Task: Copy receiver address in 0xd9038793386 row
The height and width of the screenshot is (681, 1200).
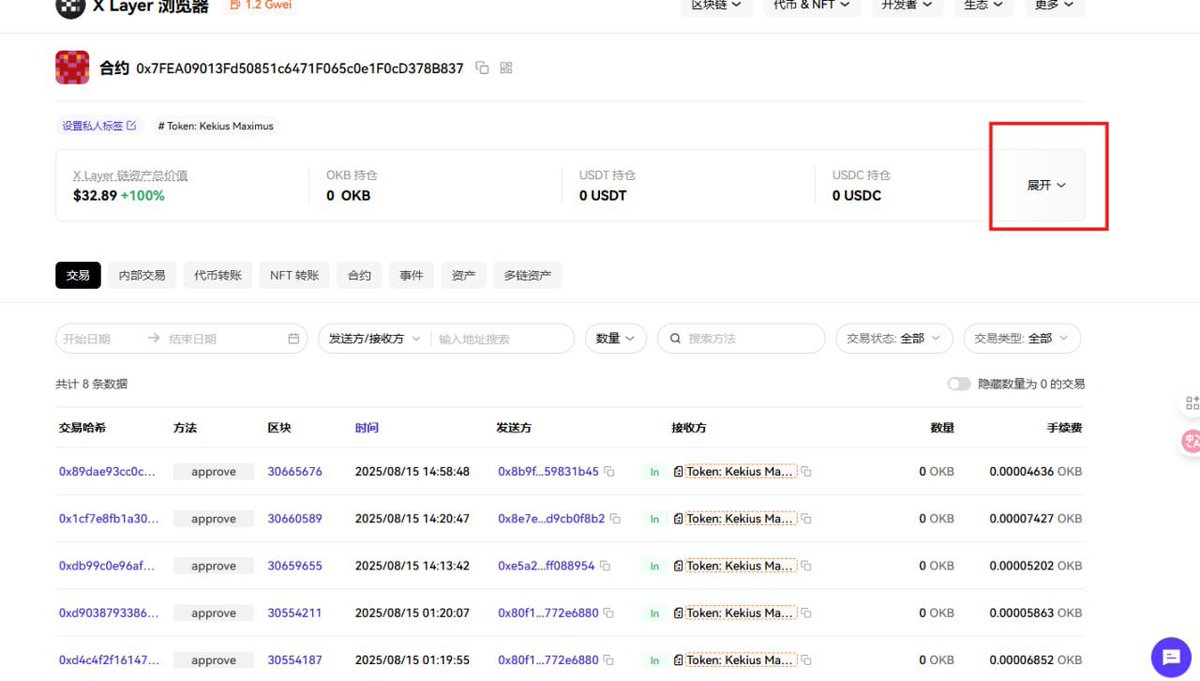Action: coord(806,613)
